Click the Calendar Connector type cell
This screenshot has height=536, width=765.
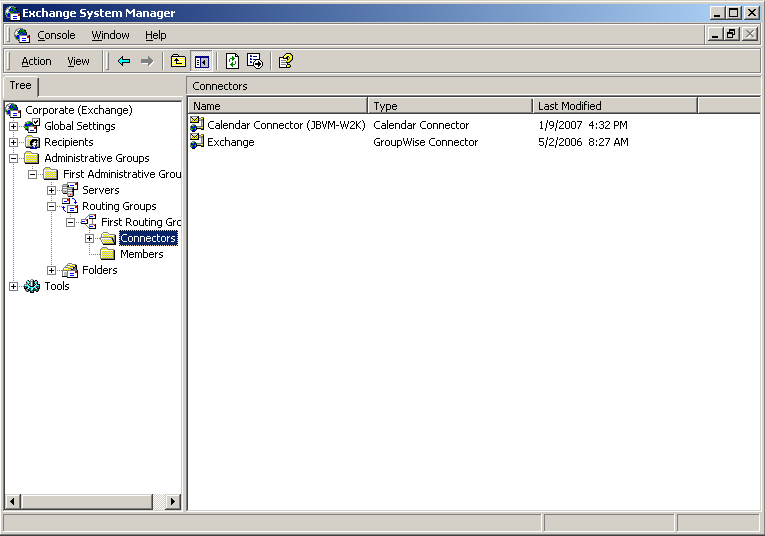pos(421,125)
